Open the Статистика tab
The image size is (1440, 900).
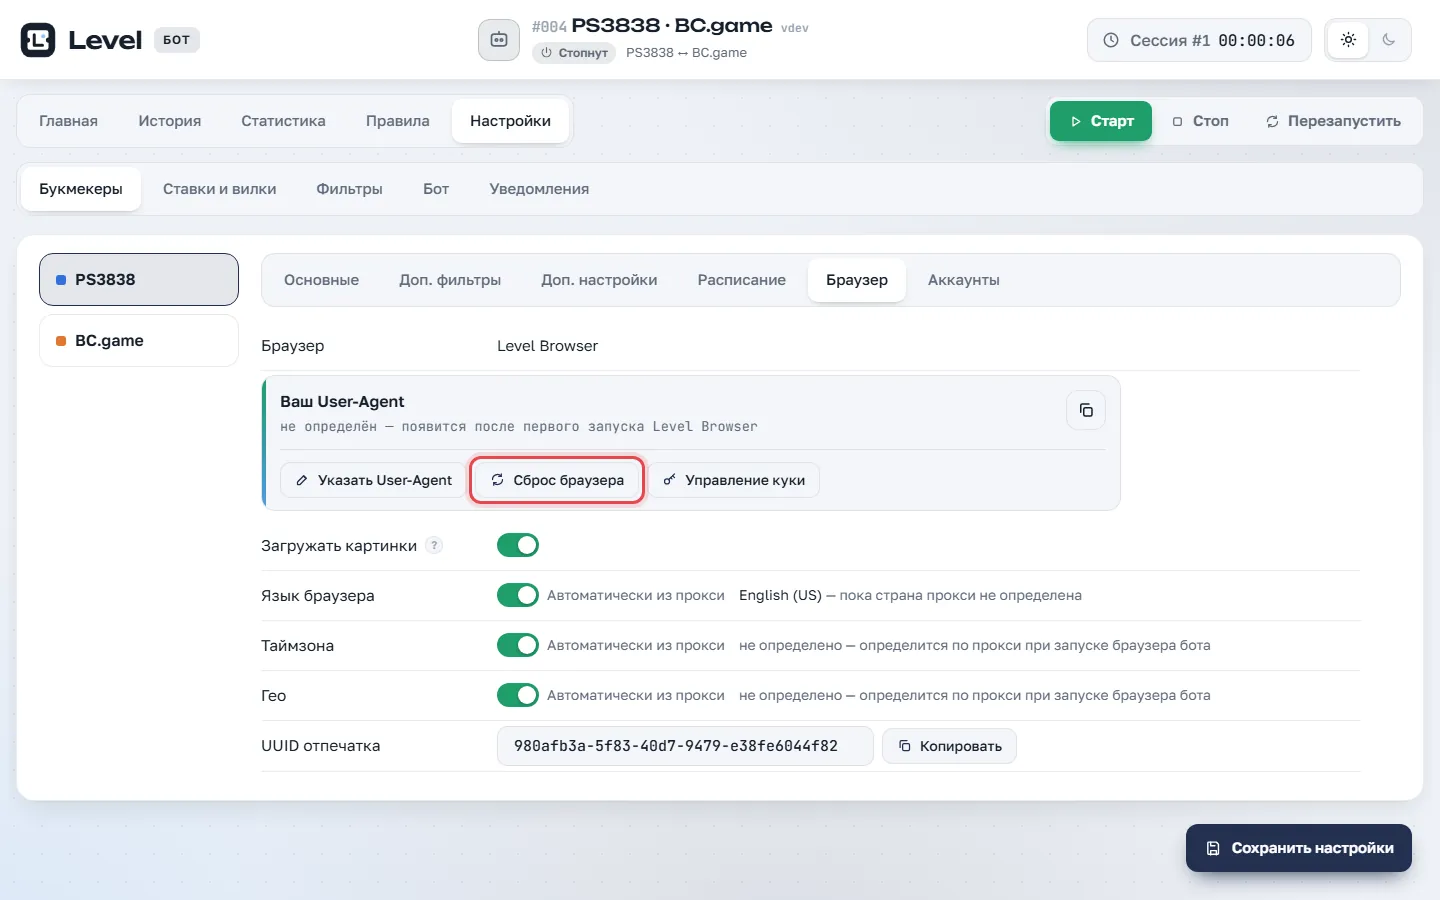(283, 121)
